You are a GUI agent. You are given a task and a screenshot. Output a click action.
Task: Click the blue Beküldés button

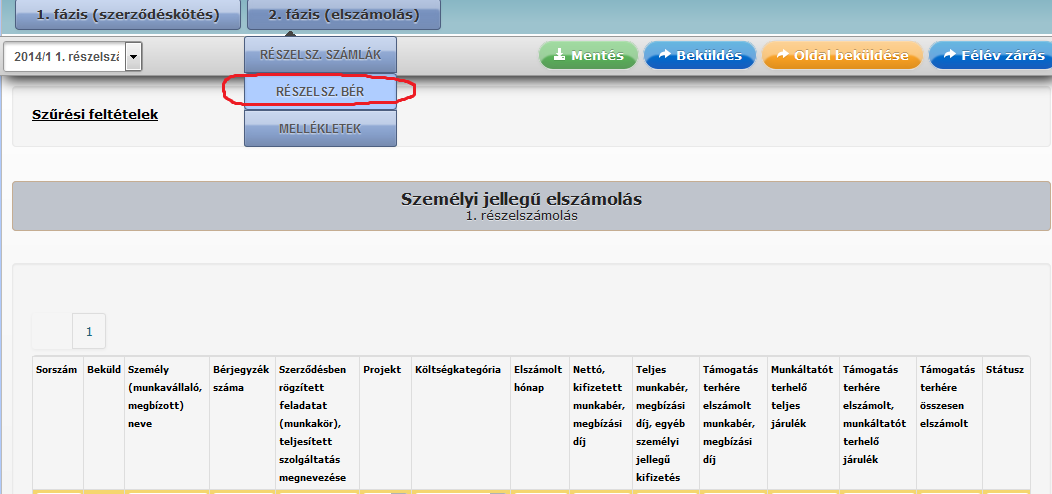pyautogui.click(x=700, y=56)
